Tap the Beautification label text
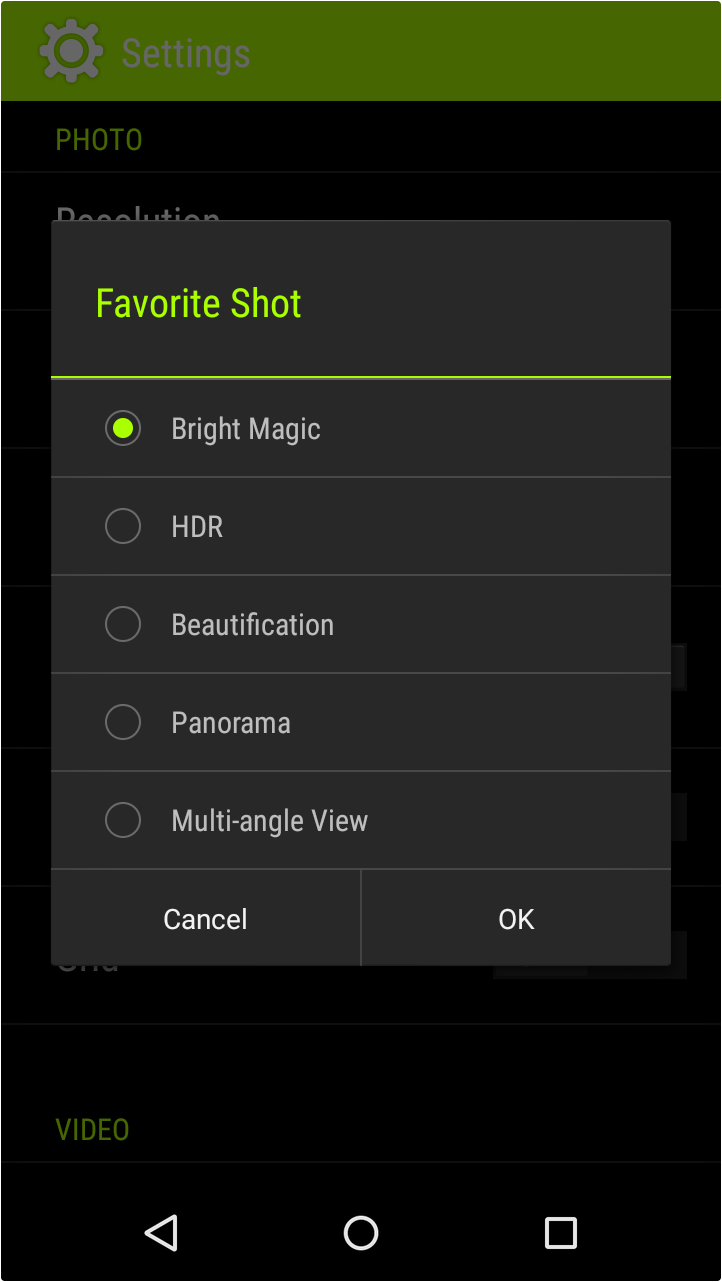 pos(253,625)
